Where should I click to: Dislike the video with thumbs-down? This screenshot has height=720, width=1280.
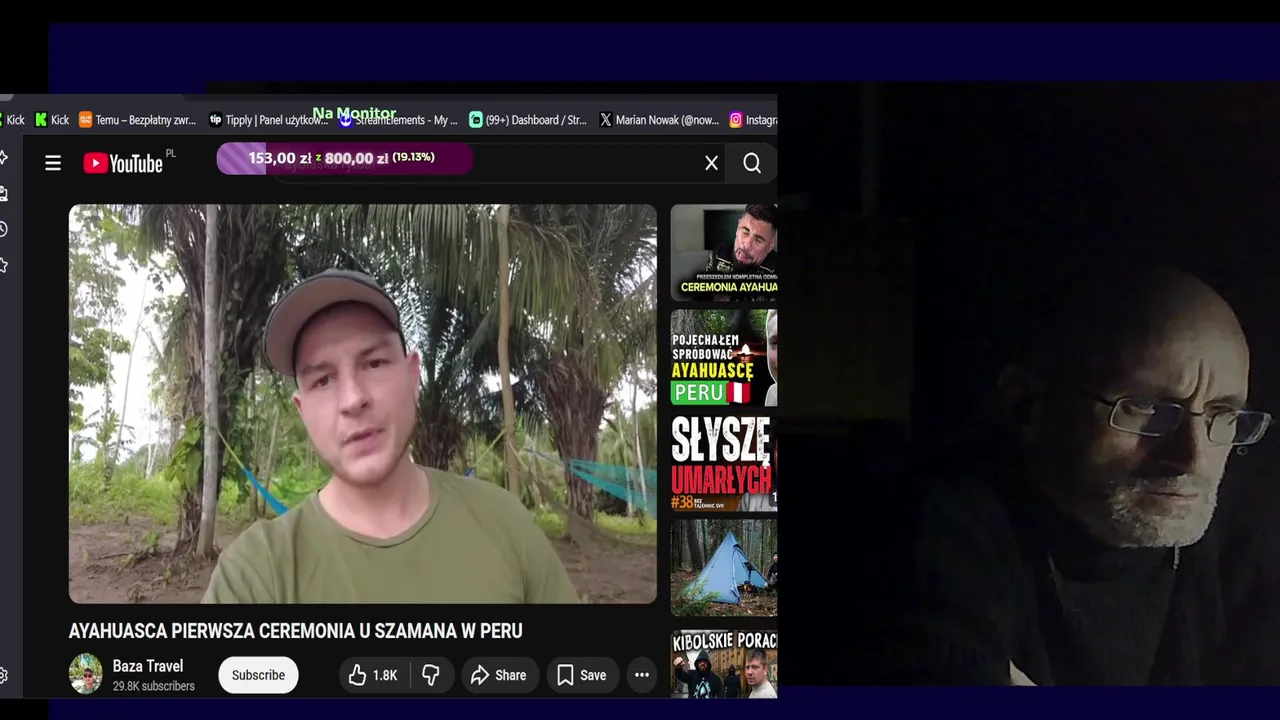(431, 675)
